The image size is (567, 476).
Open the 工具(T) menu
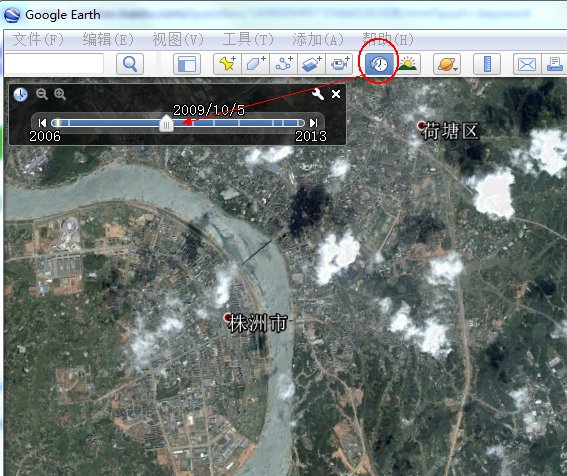click(248, 39)
